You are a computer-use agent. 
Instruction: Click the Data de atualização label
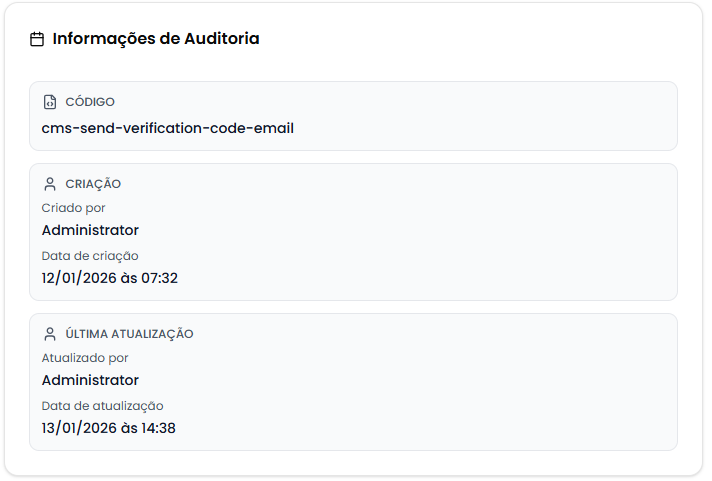(x=102, y=406)
